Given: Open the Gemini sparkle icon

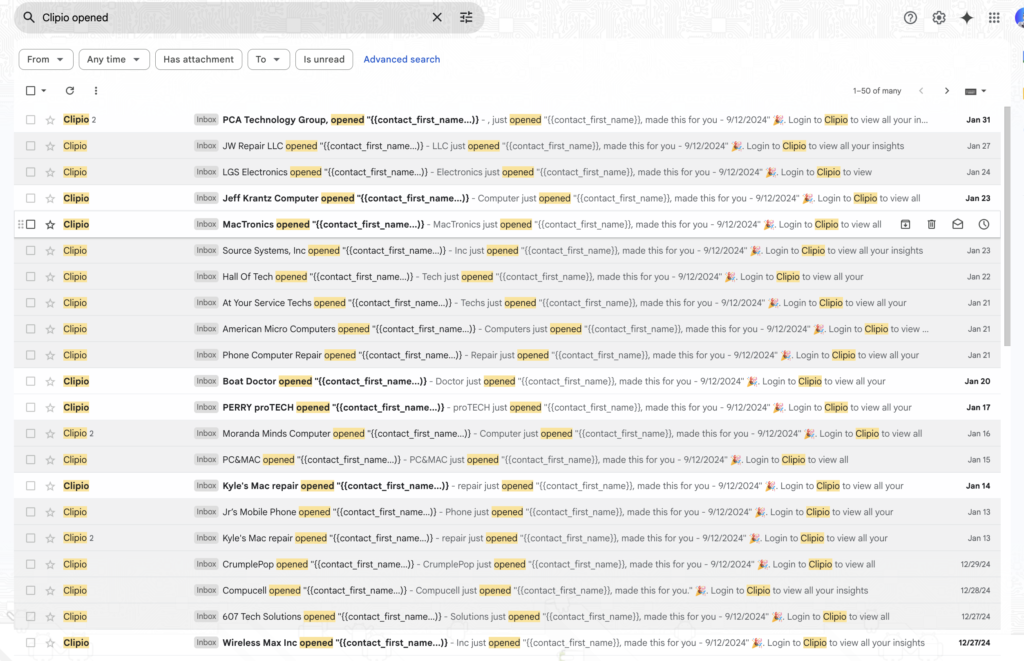Looking at the screenshot, I should [x=966, y=17].
